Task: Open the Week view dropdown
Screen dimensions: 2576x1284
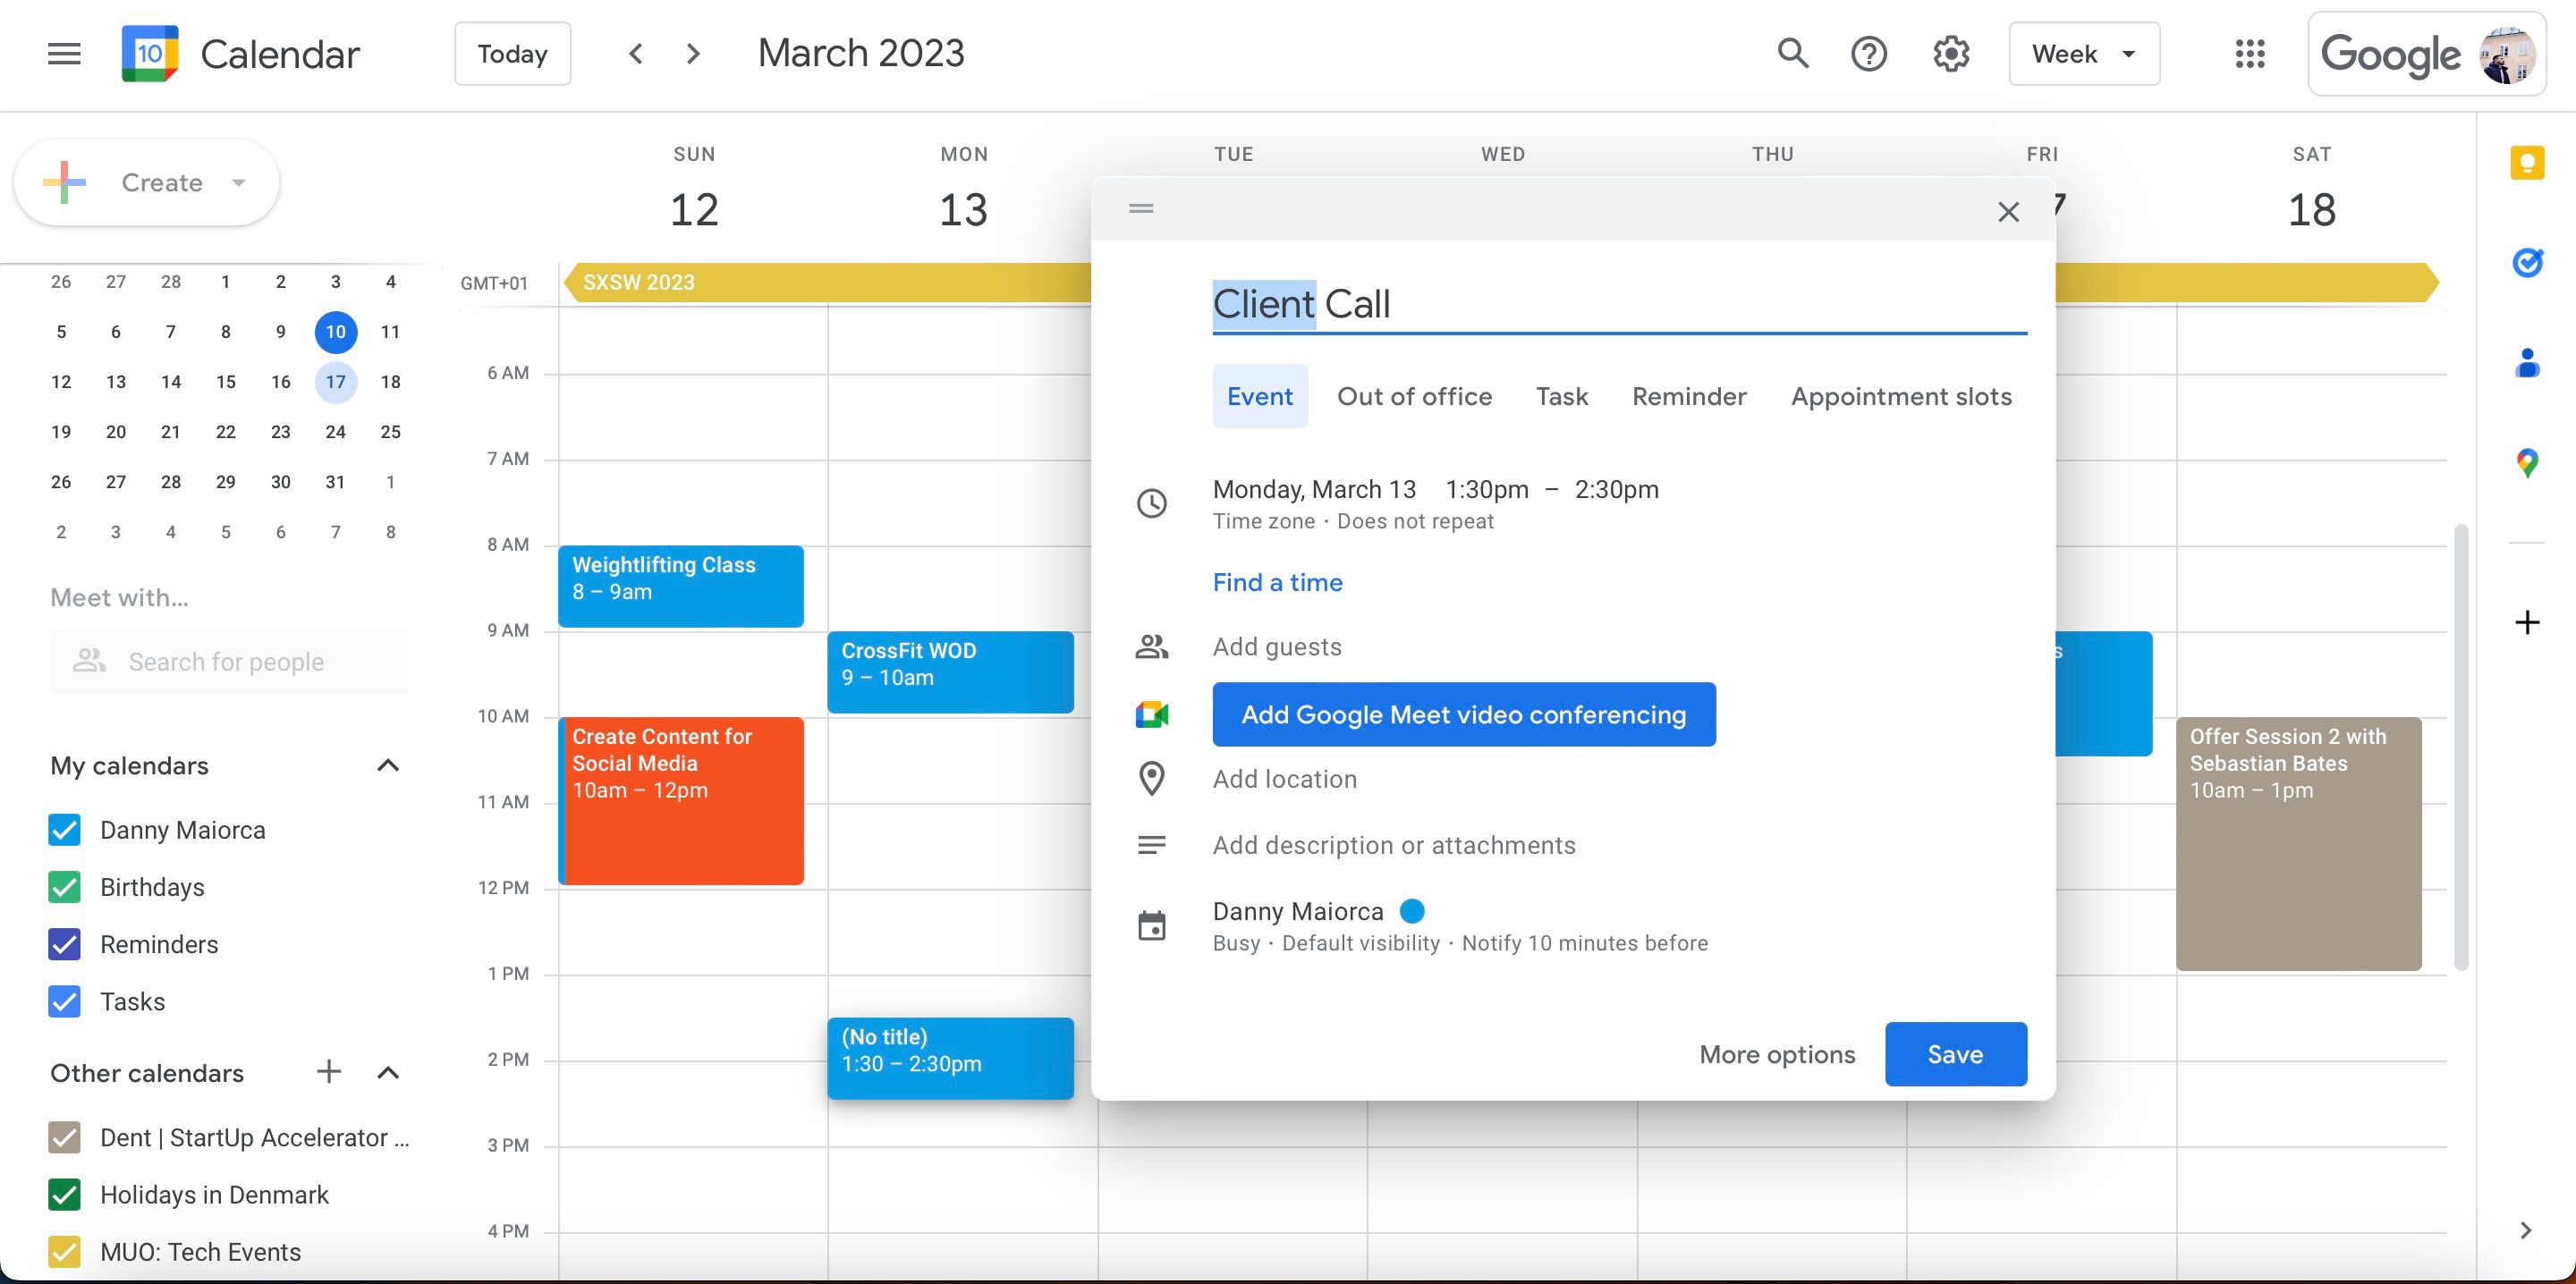Action: 2084,54
